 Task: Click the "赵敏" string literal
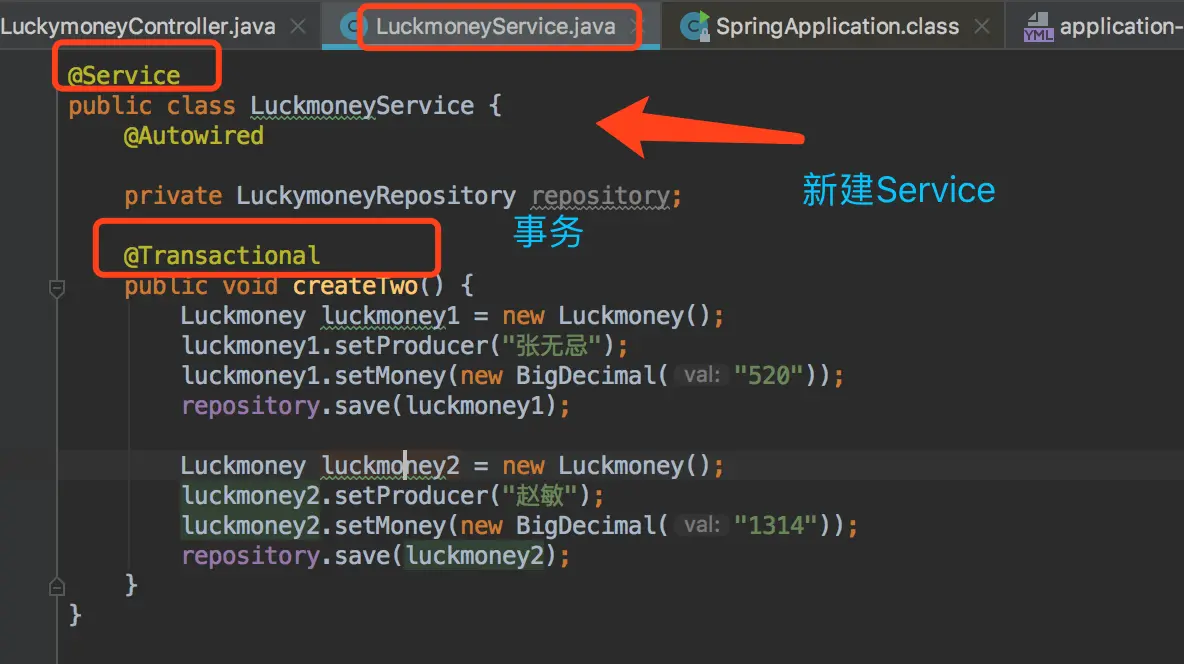[539, 496]
